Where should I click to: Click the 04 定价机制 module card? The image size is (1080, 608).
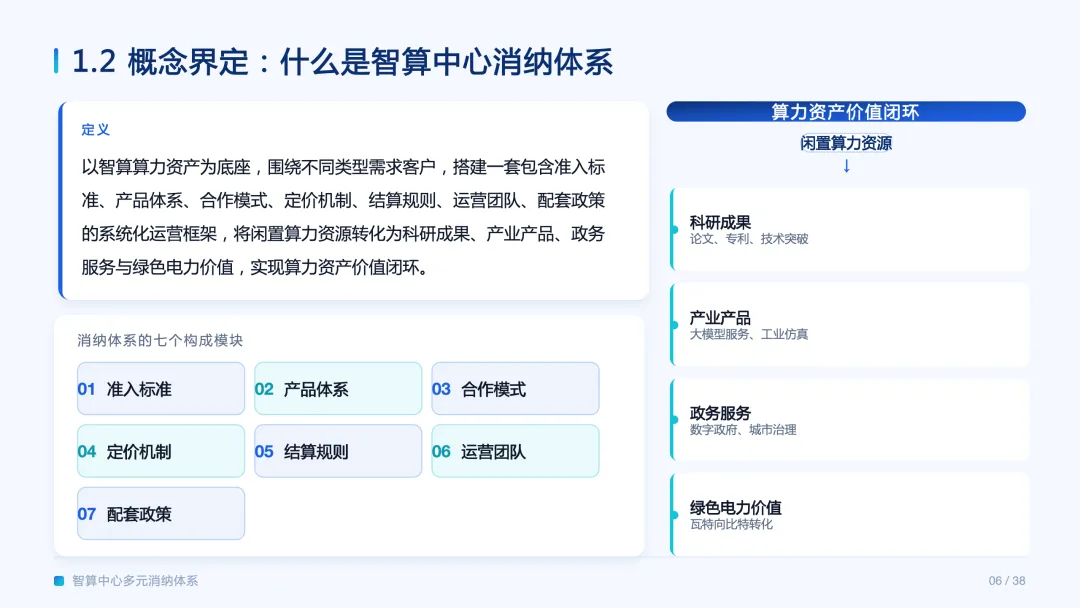click(x=160, y=451)
